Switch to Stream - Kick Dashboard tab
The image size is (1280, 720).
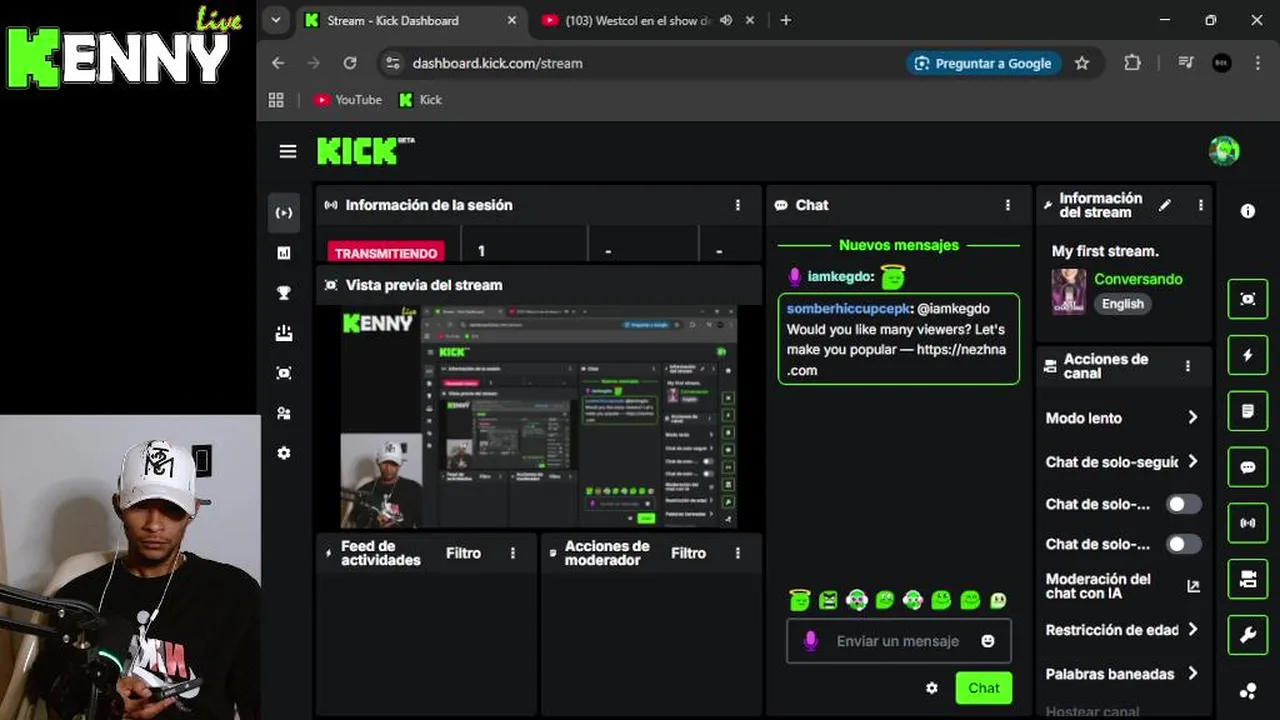410,20
